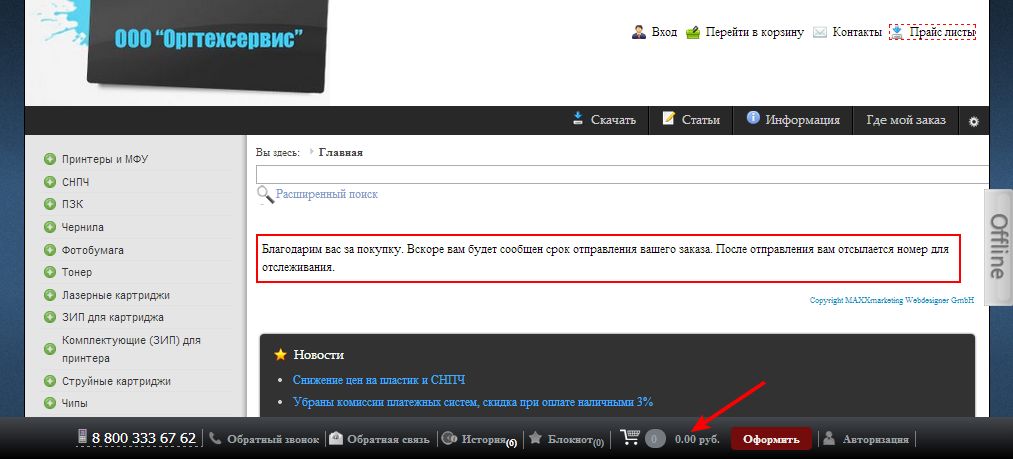Open the Скачать menu item
The height and width of the screenshot is (459, 1013).
tap(604, 120)
